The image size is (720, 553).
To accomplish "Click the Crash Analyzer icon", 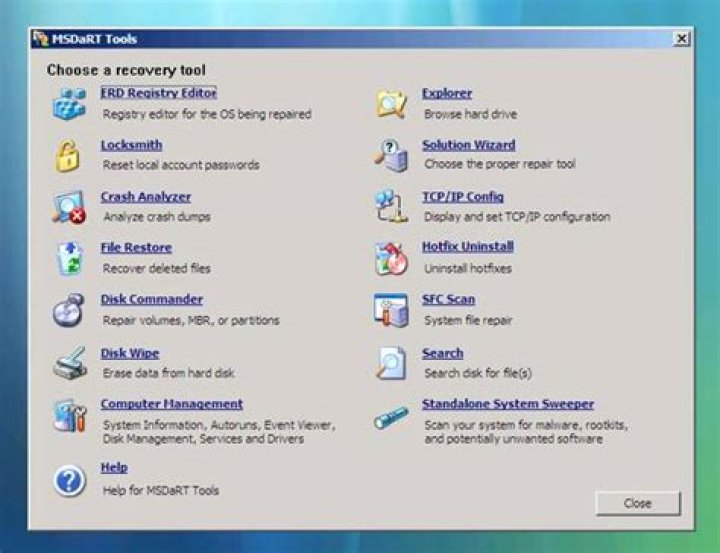I will tap(69, 207).
